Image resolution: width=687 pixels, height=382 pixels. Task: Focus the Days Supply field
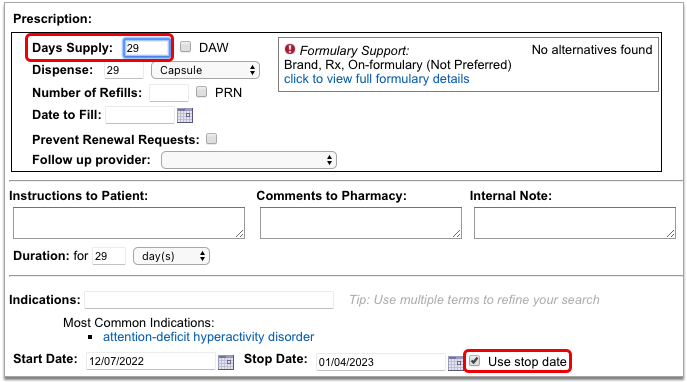point(147,48)
